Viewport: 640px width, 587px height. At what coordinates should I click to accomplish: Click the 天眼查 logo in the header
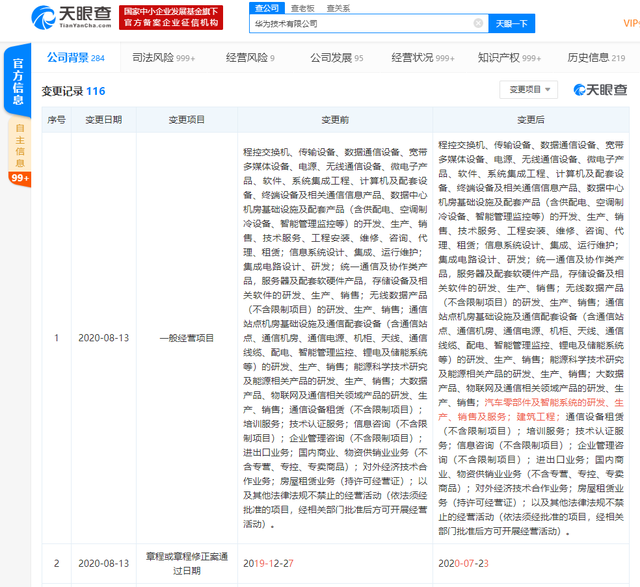60,16
